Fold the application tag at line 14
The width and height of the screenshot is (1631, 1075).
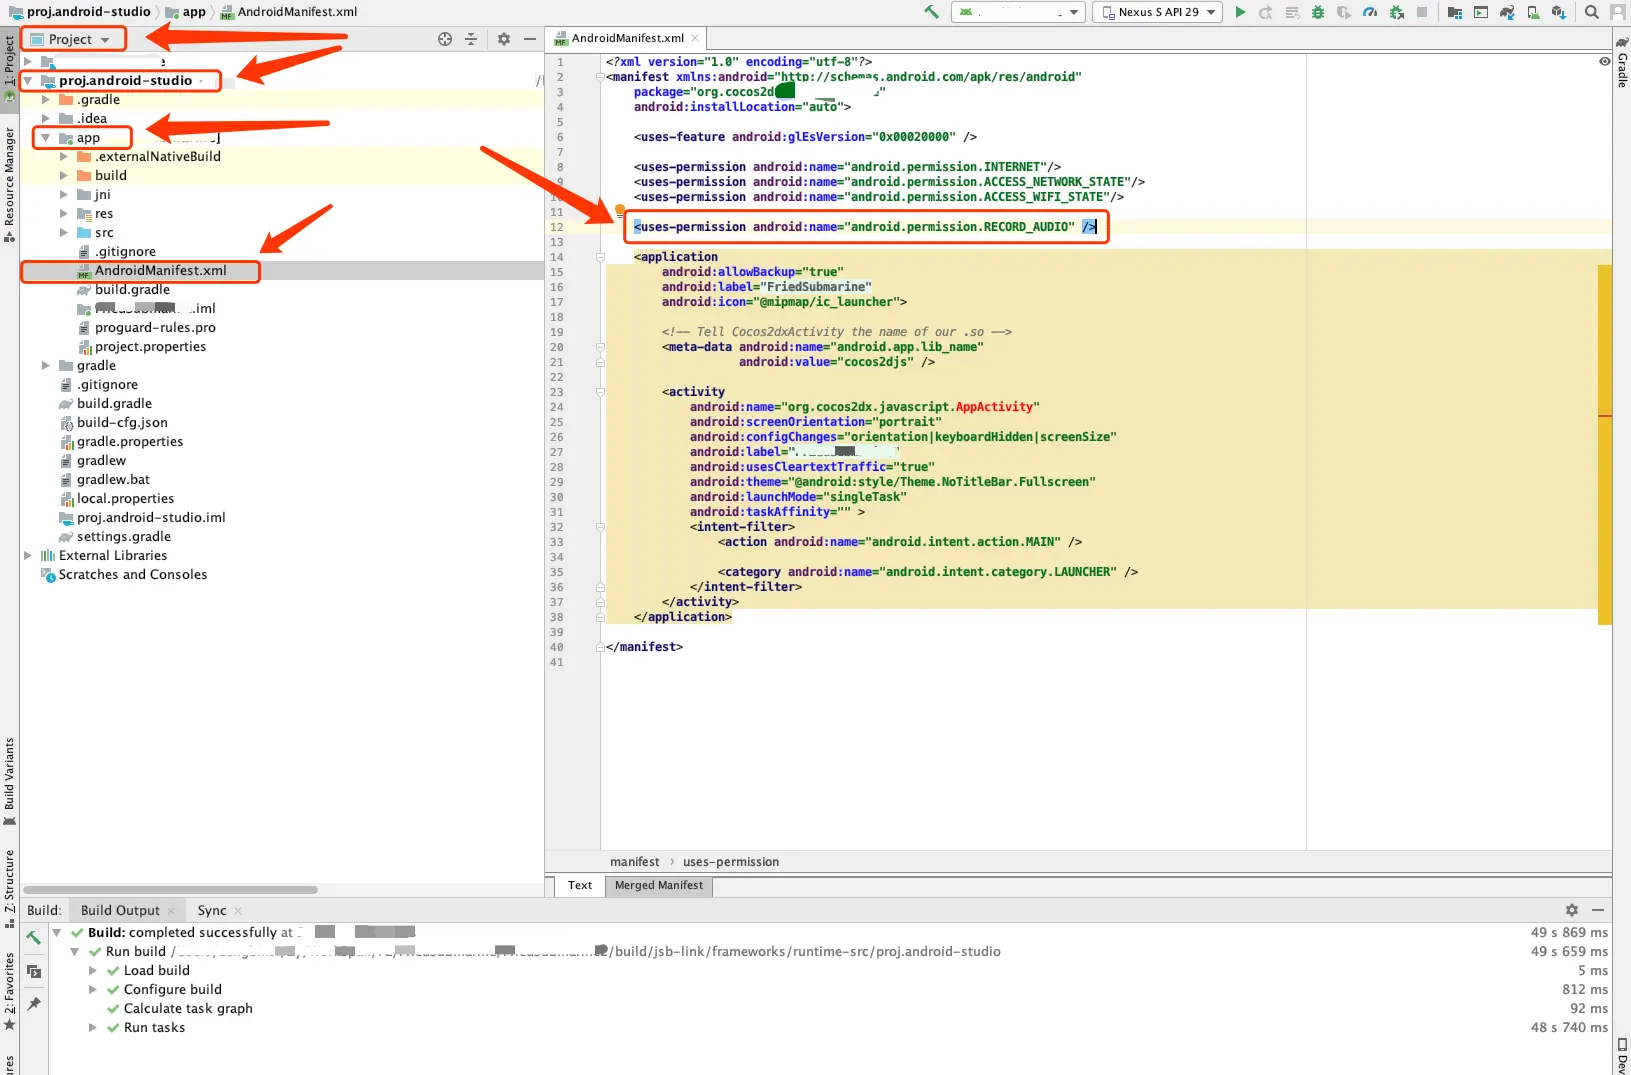pos(601,257)
